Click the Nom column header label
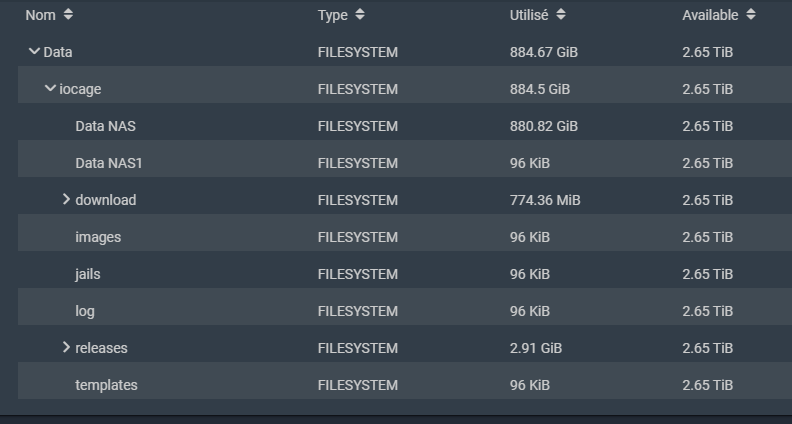792x424 pixels. (40, 15)
